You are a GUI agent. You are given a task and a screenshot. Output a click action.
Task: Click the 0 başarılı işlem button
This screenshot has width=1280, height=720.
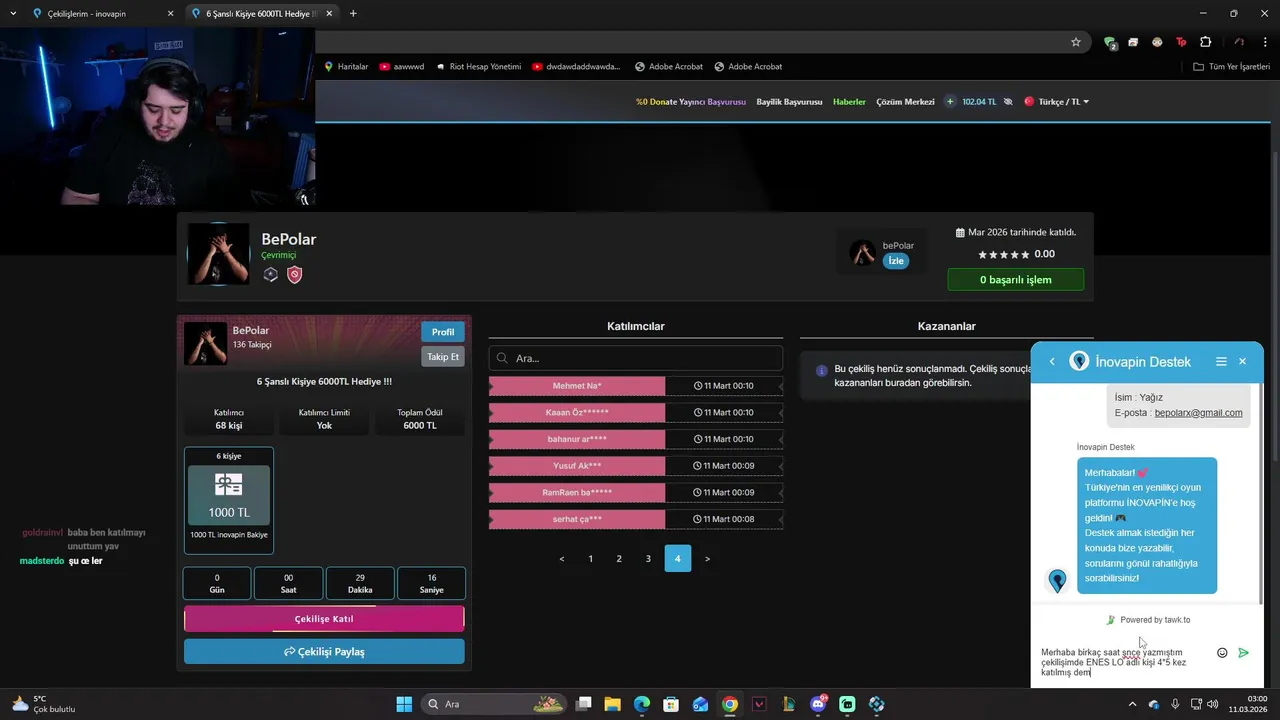1015,280
